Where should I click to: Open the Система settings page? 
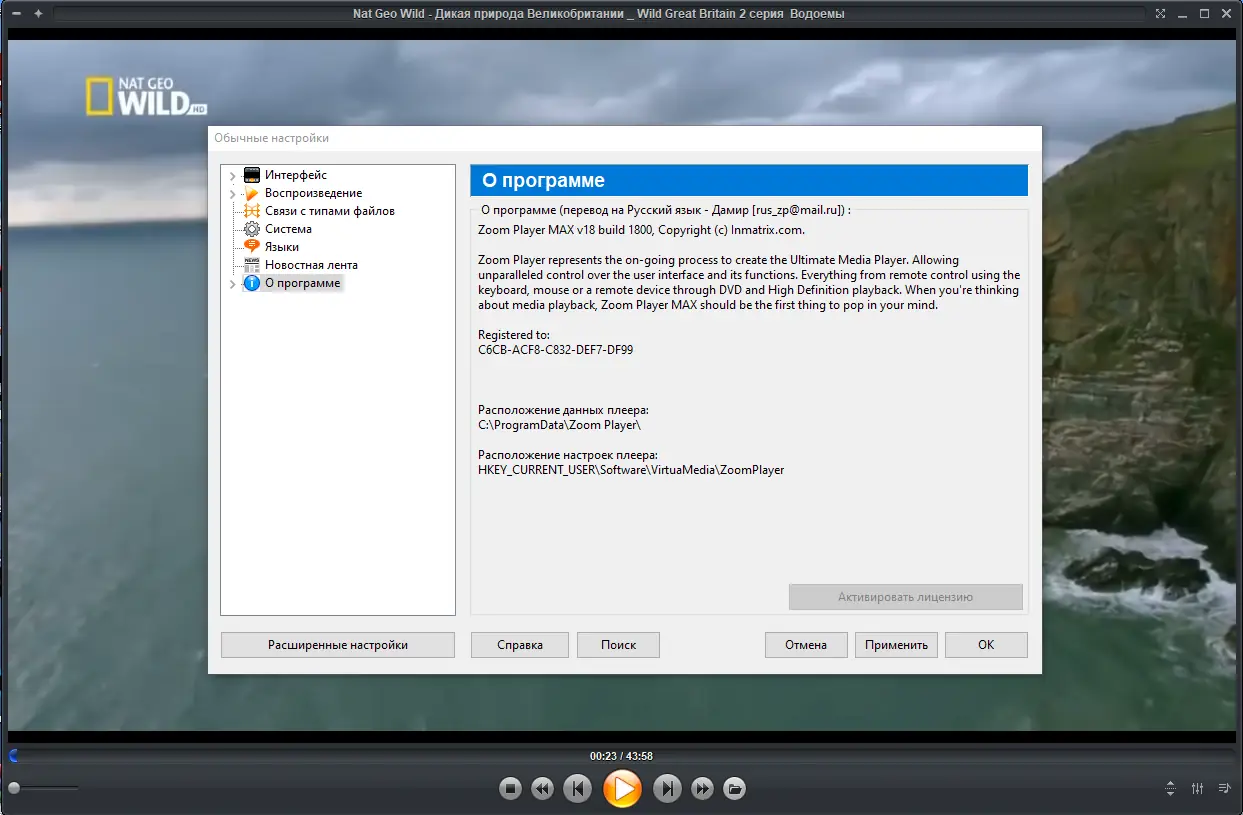click(288, 229)
